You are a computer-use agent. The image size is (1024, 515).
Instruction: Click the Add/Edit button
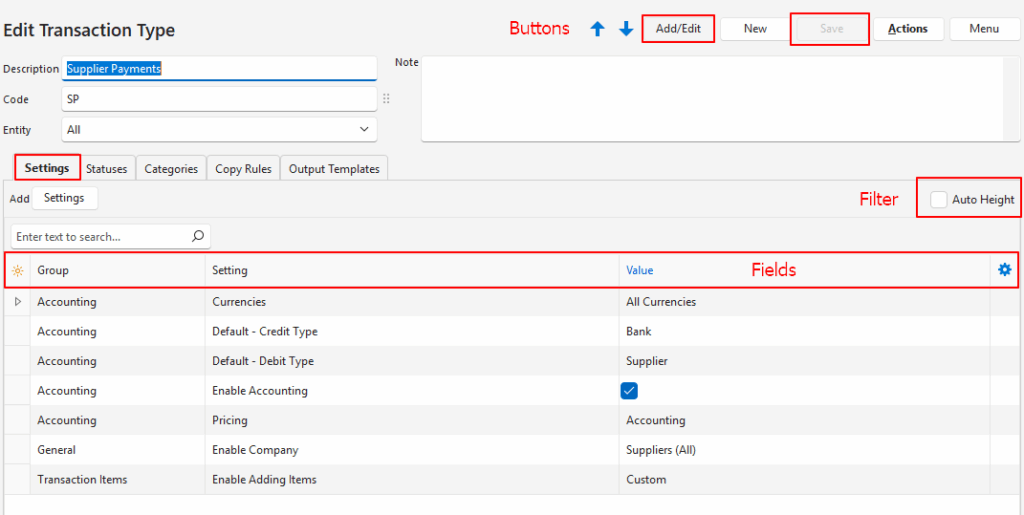(x=678, y=29)
